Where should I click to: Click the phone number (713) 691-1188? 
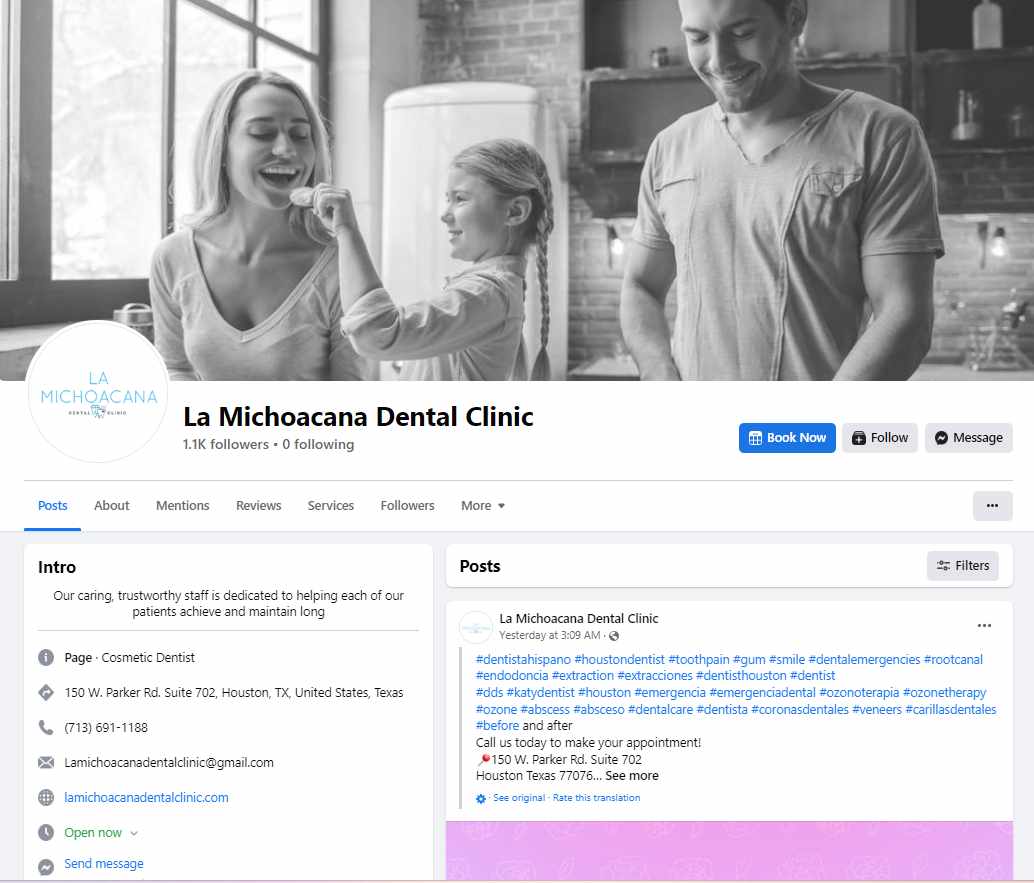[x=106, y=727]
